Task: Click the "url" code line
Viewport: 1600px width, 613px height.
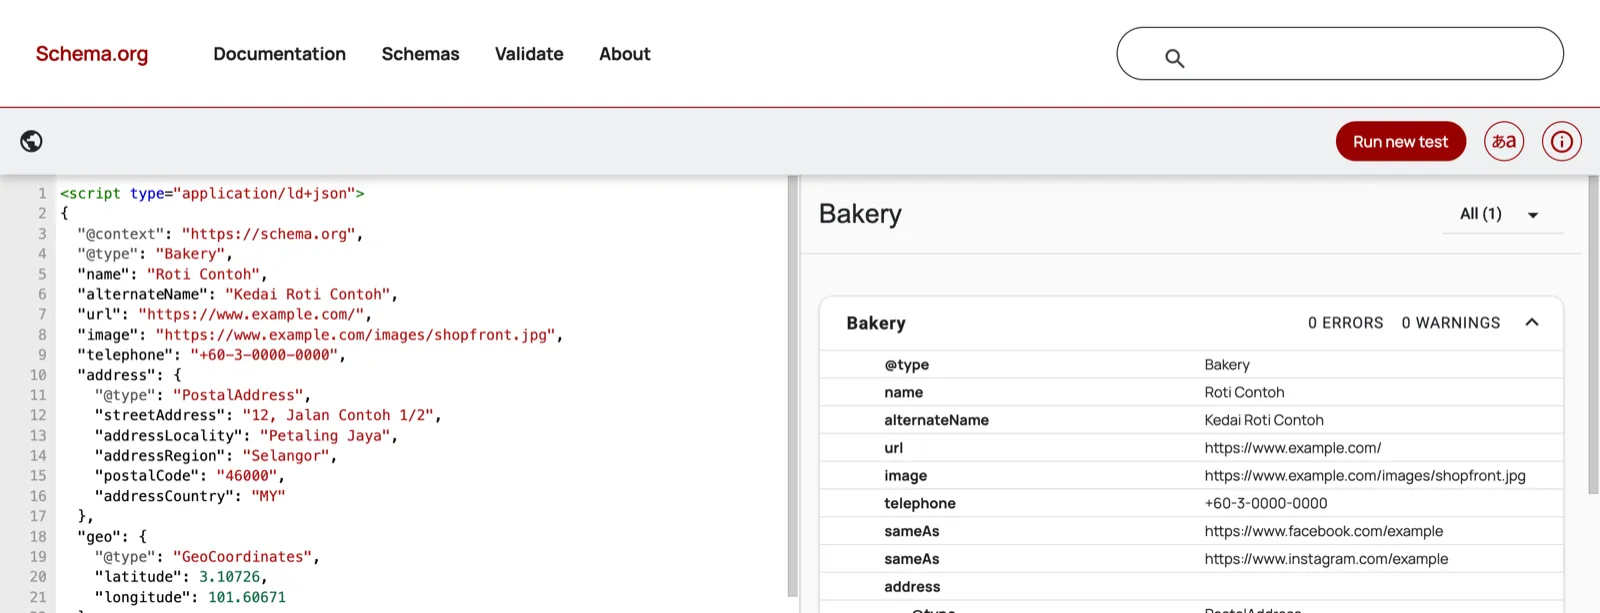Action: pos(224,314)
